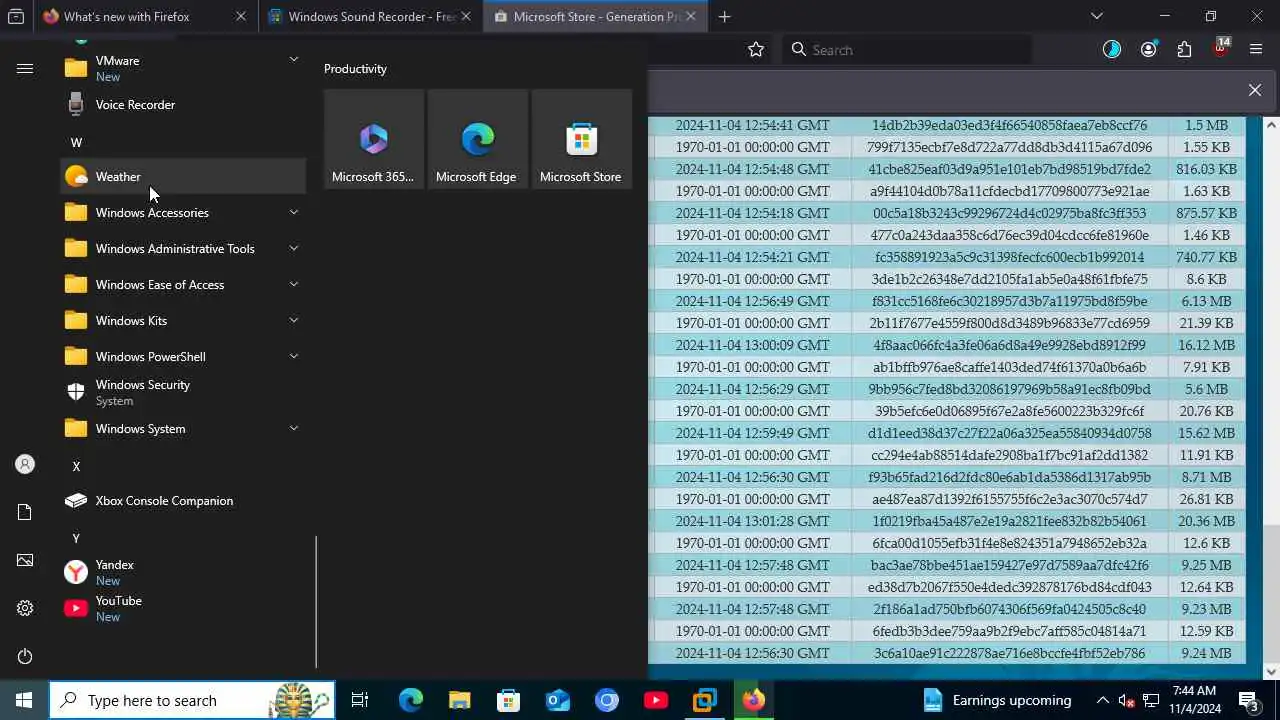1280x720 pixels.
Task: Open Pictures from Start sidebar
Action: [x=25, y=560]
